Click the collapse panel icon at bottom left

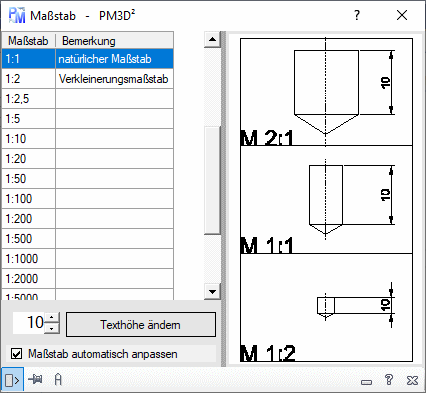(12, 380)
